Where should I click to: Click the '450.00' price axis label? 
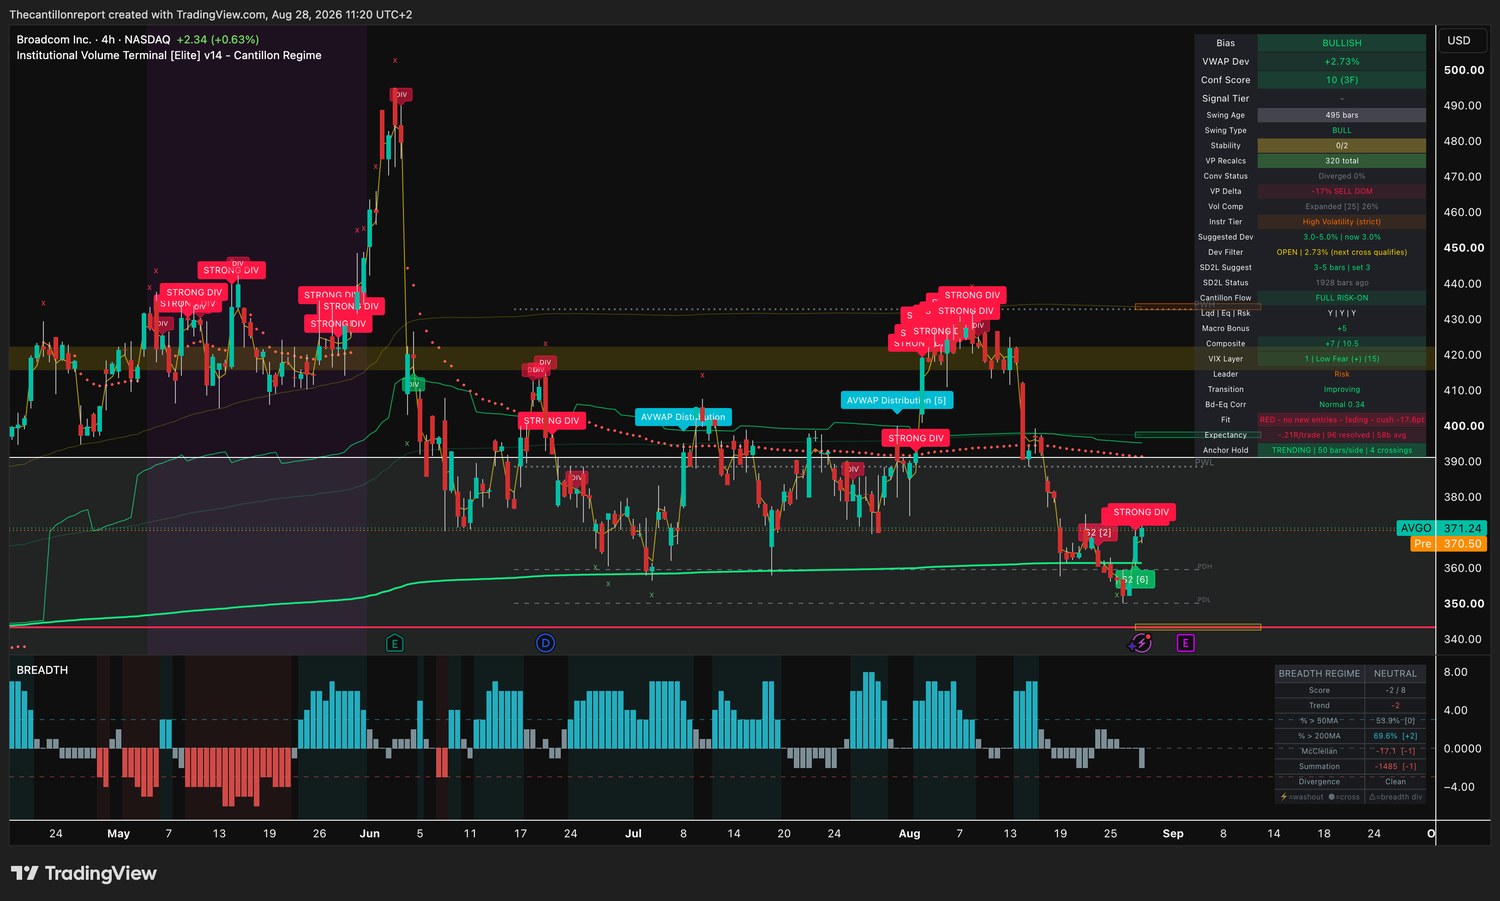1464,248
